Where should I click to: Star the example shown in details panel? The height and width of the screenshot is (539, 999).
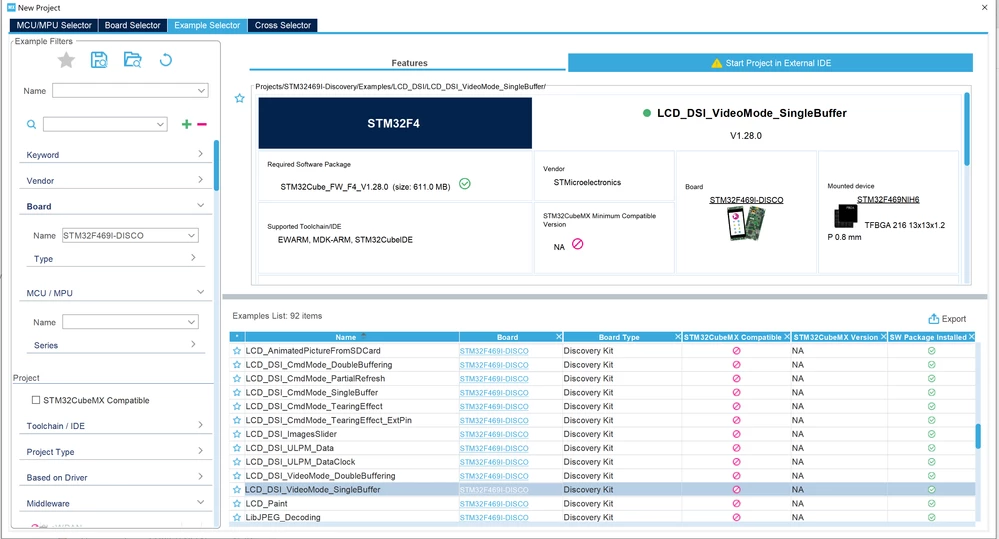(x=240, y=98)
